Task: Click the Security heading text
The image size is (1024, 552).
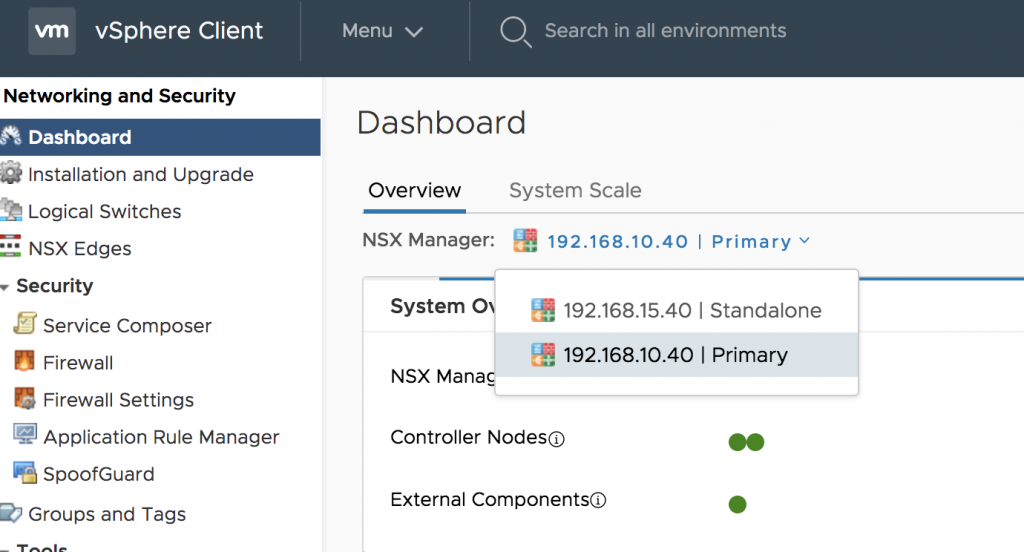Action: (x=55, y=285)
